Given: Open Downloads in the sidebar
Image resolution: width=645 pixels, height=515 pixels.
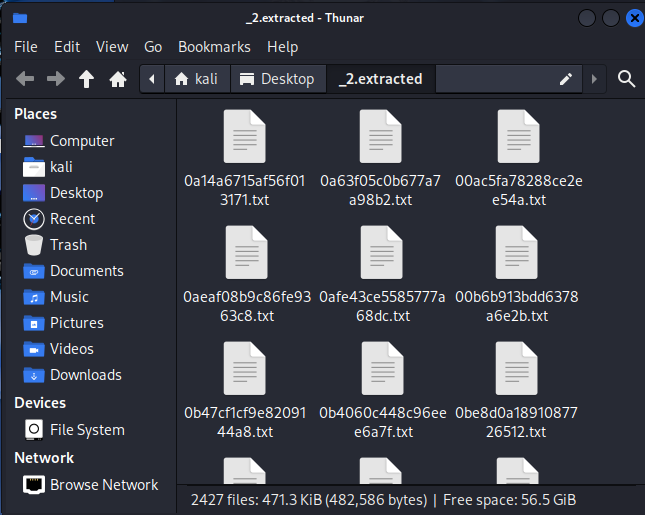Looking at the screenshot, I should 72,375.
